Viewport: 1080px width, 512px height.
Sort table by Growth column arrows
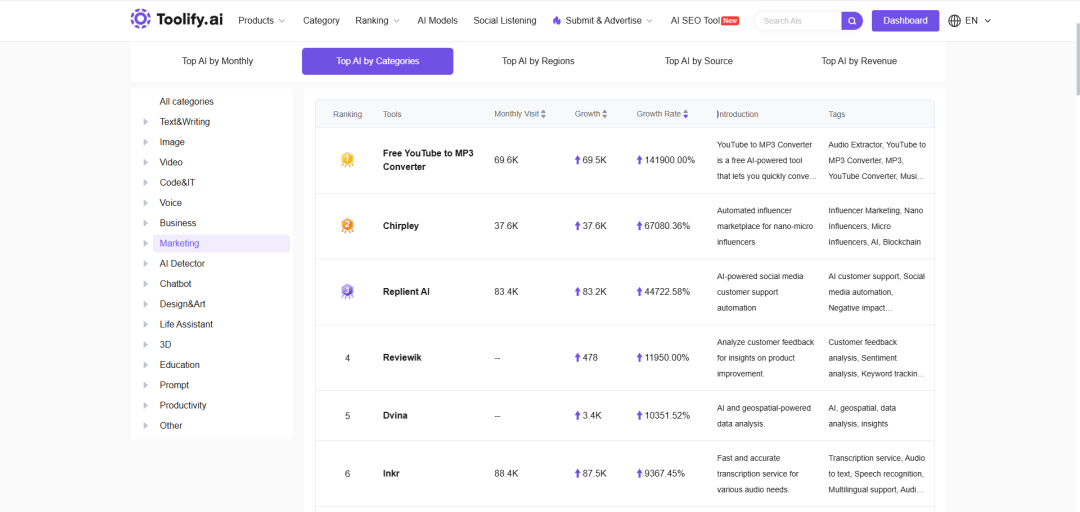coord(605,114)
